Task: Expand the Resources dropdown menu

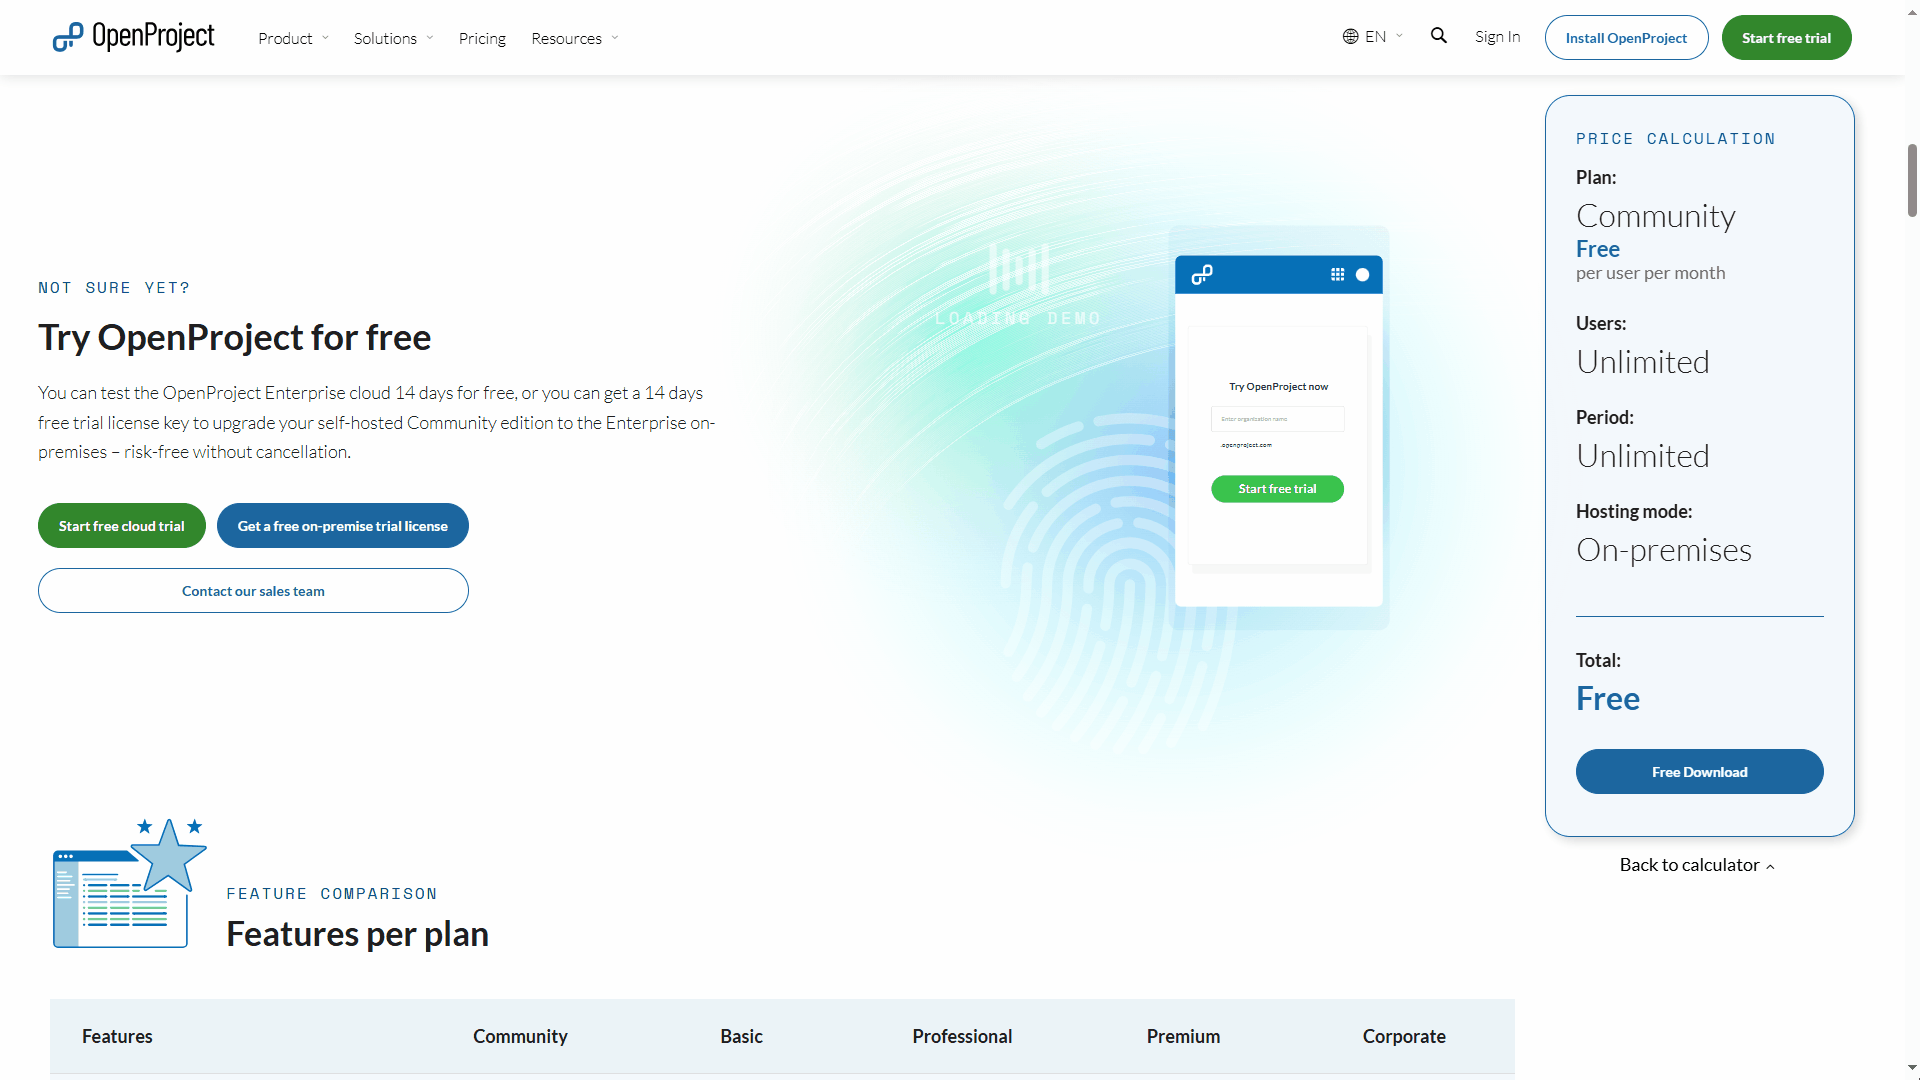Action: tap(576, 38)
